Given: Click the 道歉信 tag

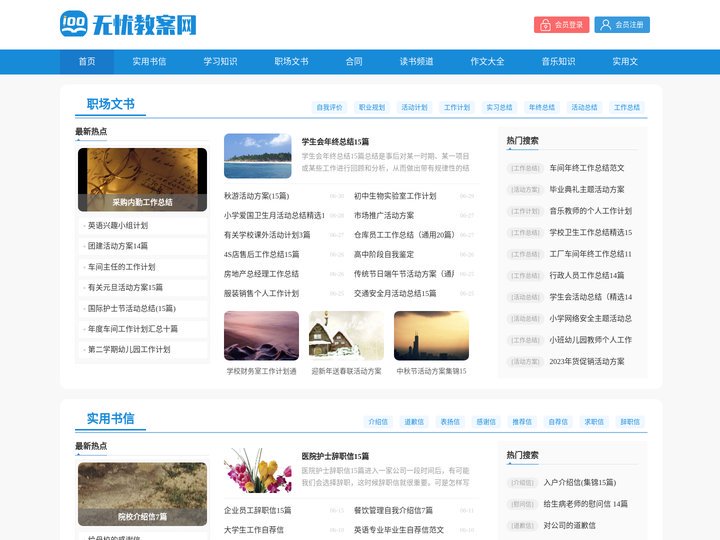Looking at the screenshot, I should pyautogui.click(x=414, y=422).
